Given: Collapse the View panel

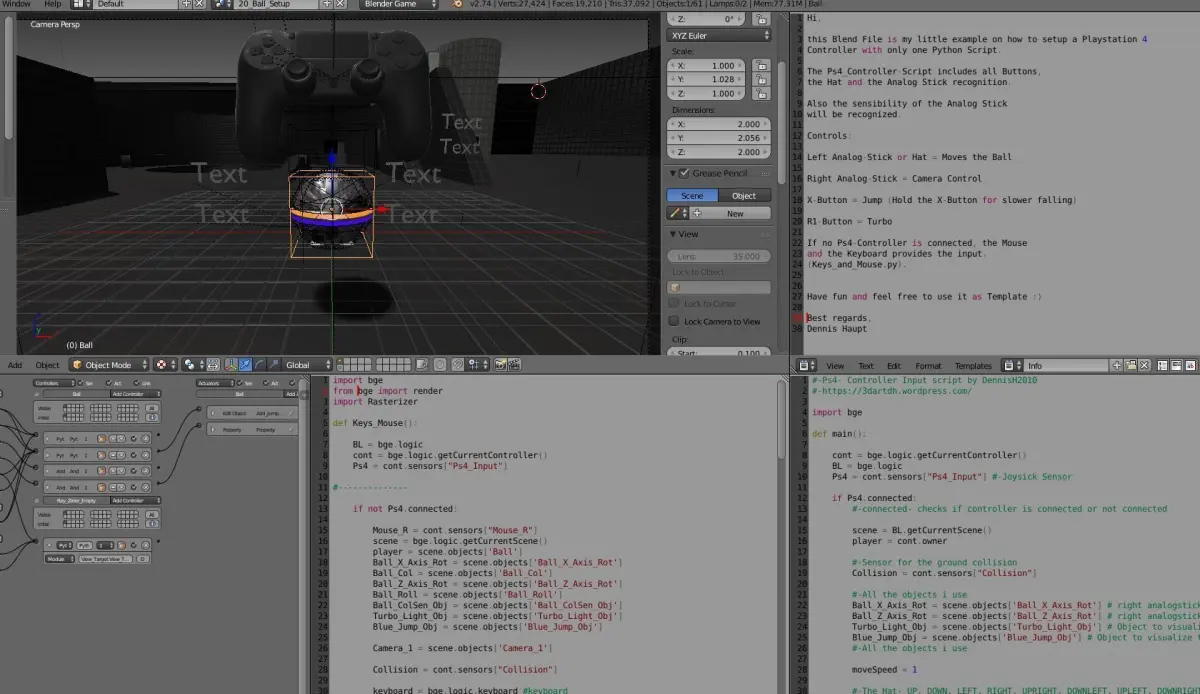Looking at the screenshot, I should click(x=673, y=234).
